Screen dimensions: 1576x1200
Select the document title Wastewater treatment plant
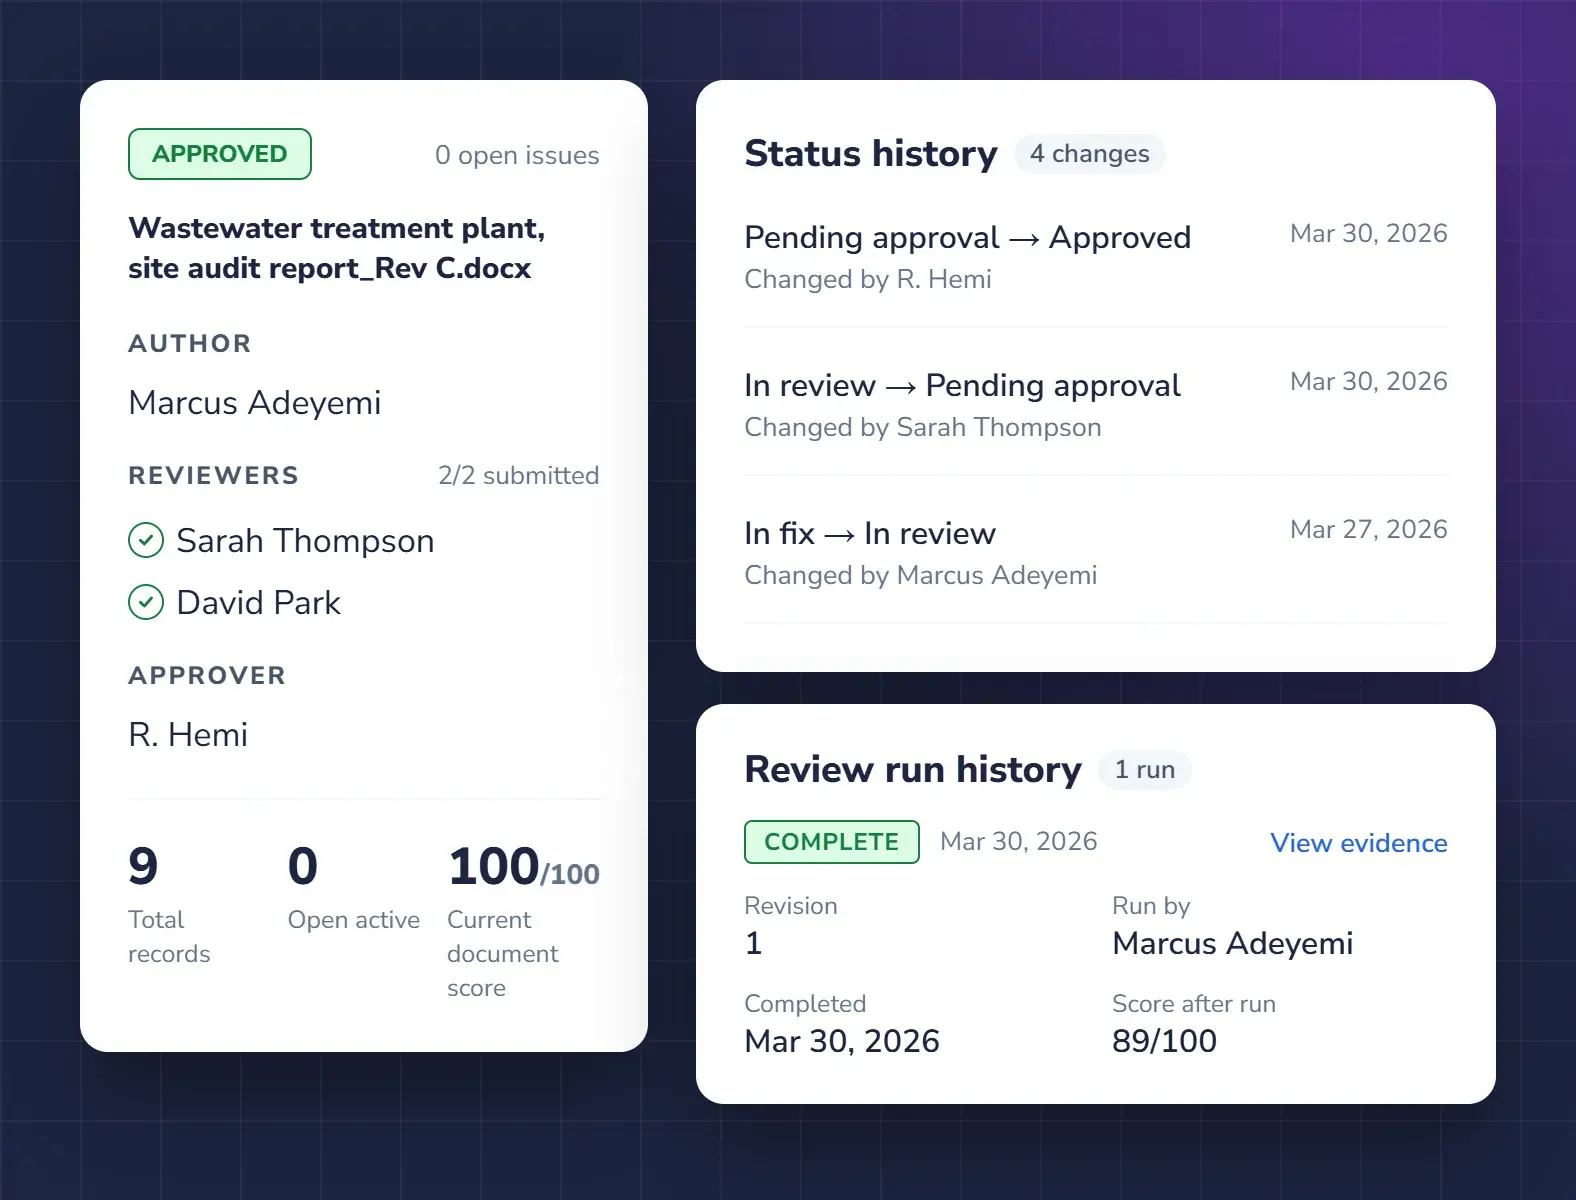click(x=337, y=248)
